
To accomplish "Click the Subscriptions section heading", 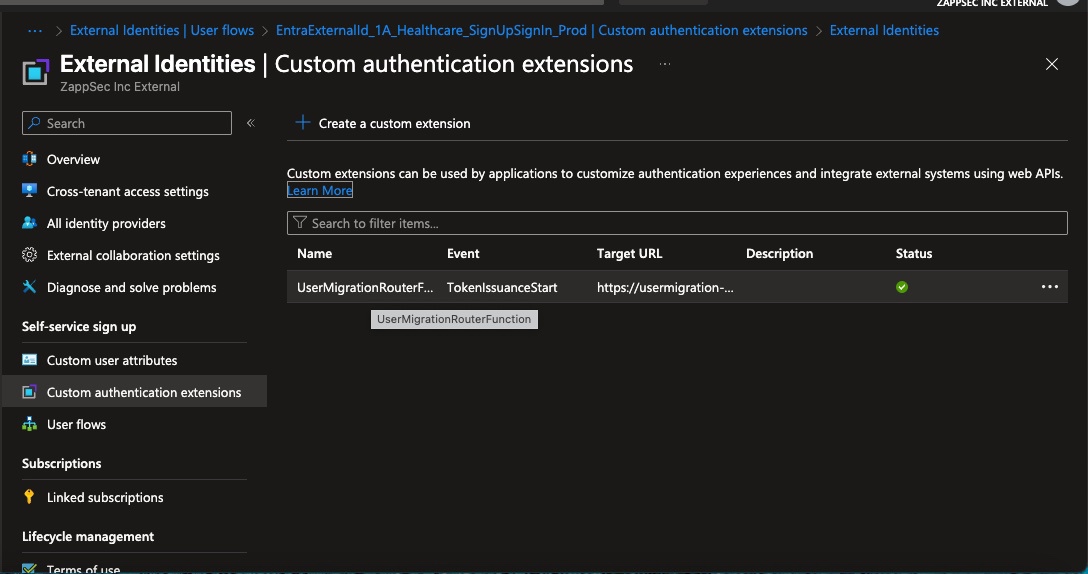I will 61,463.
